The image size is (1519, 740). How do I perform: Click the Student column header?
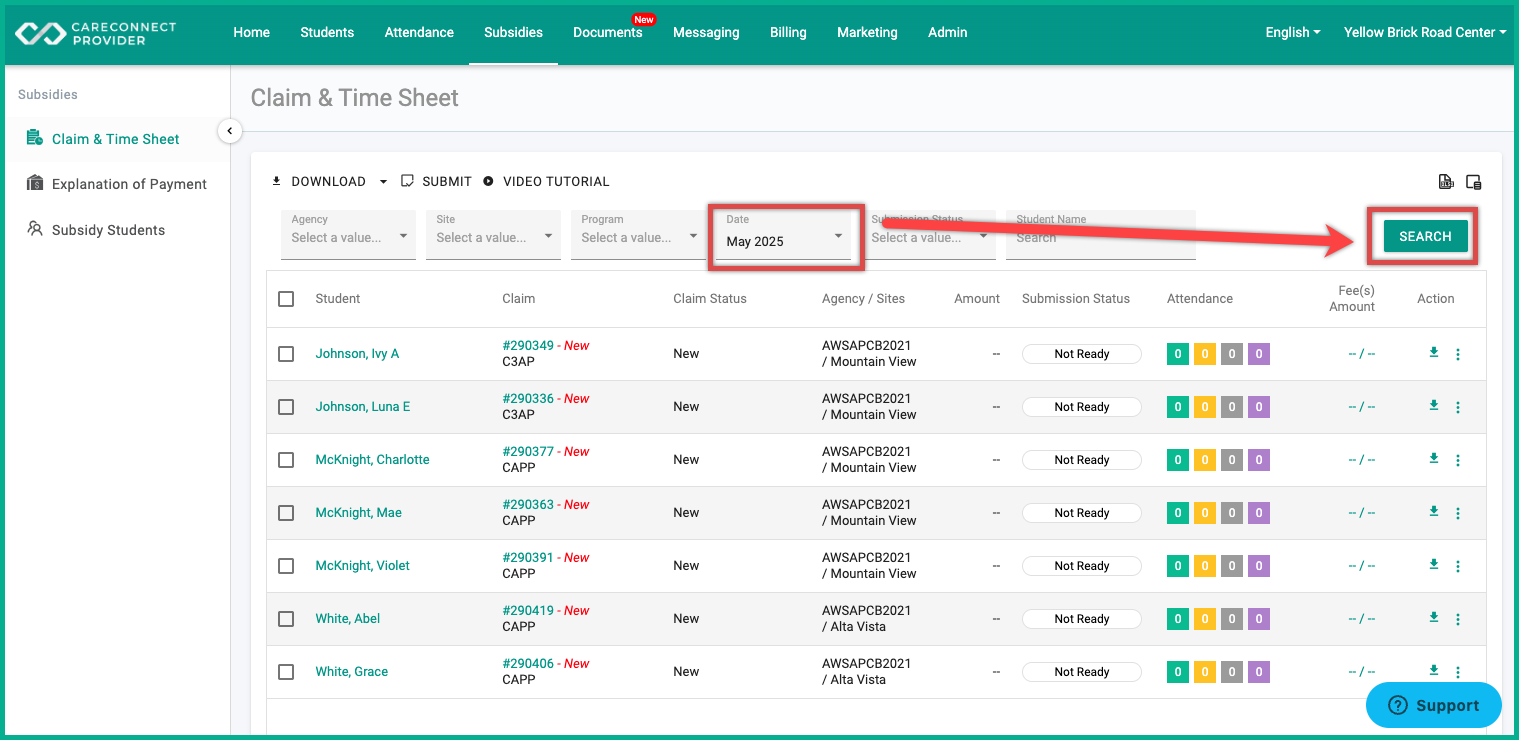(338, 298)
